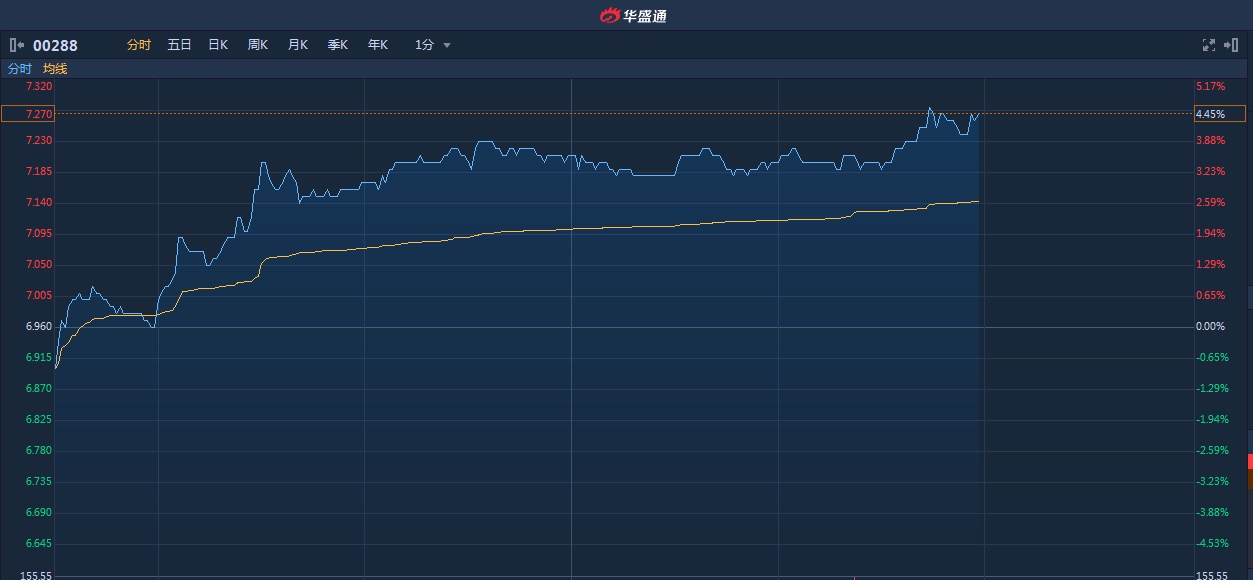Screen dimensions: 1253x580
Task: Click the 5.17% top axis label
Action: tap(1210, 87)
